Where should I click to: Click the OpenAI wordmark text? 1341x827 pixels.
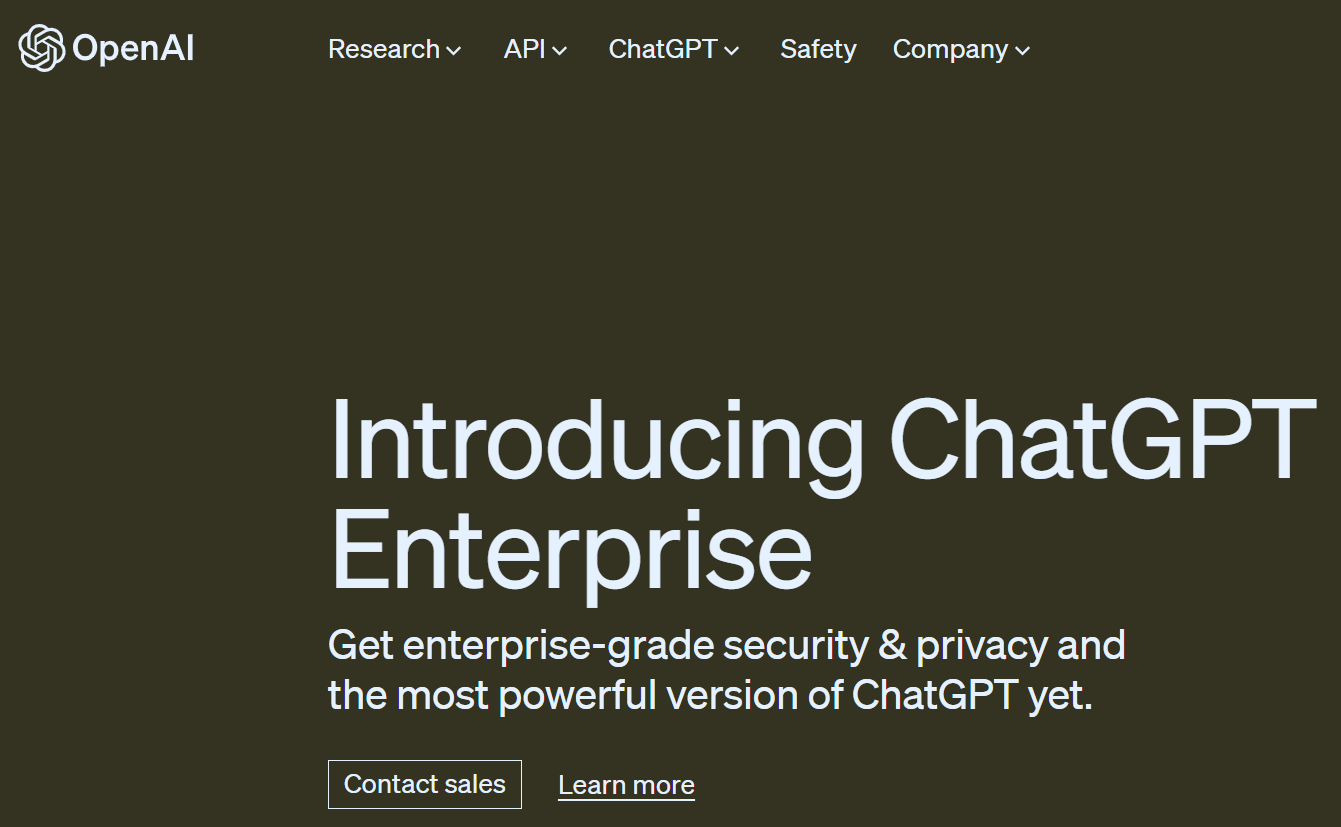133,49
